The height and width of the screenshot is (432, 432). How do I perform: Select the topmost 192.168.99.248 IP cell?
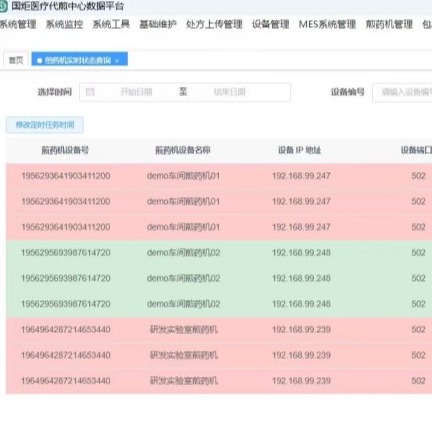301,253
